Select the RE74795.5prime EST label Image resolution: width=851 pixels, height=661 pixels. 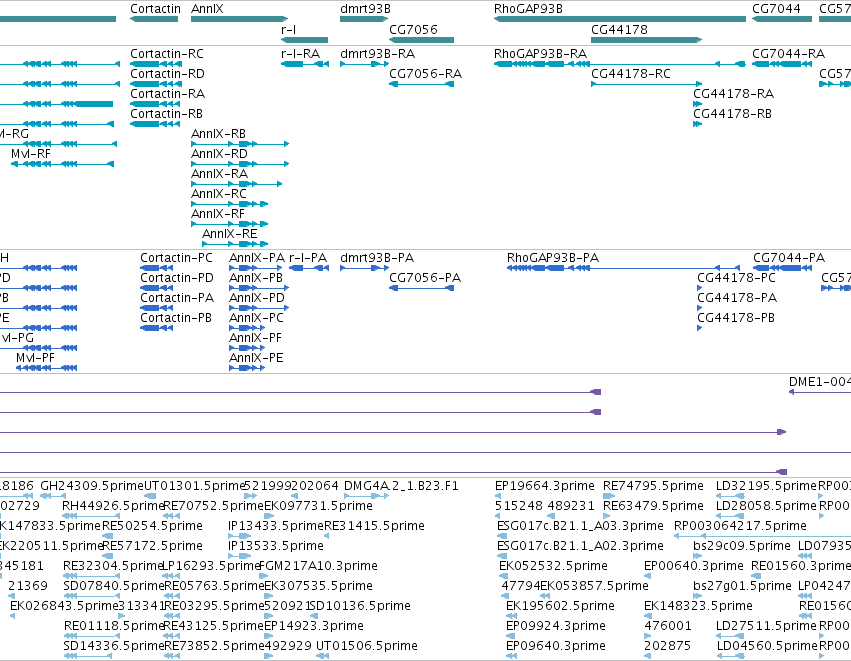tap(653, 486)
